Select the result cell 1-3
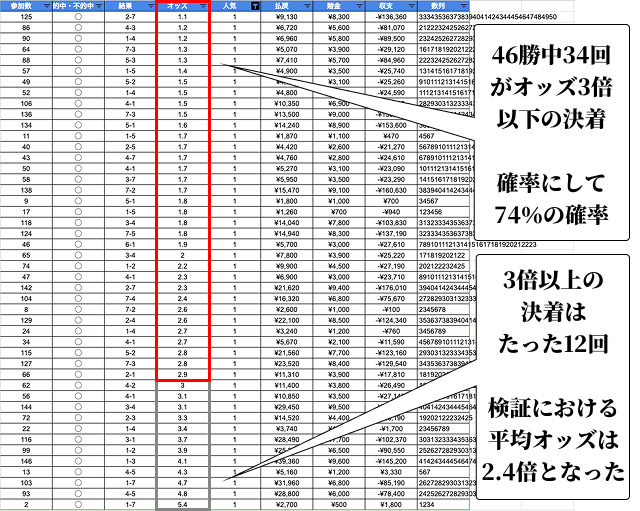The height and width of the screenshot is (511, 640). pyautogui.click(x=130, y=461)
